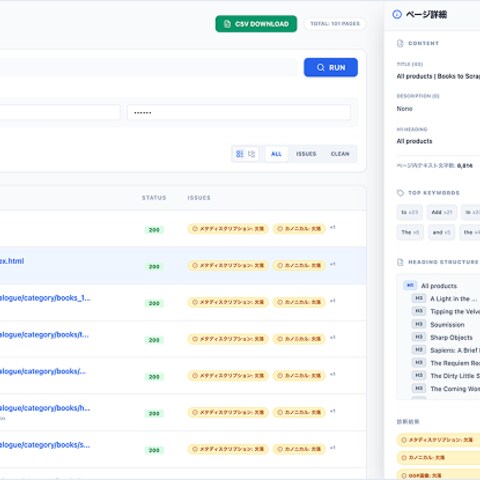
Task: Click the 'to x23' keyword chip
Action: 409,212
